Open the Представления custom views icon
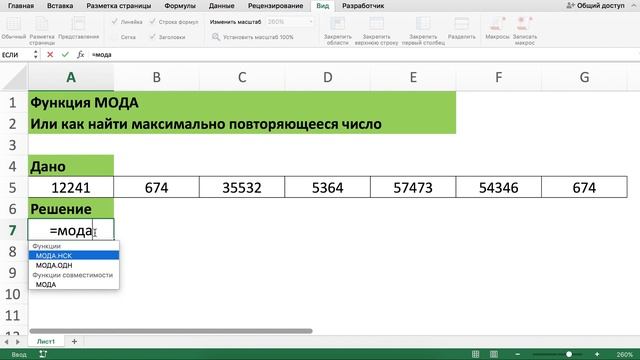640x360 pixels. click(78, 24)
